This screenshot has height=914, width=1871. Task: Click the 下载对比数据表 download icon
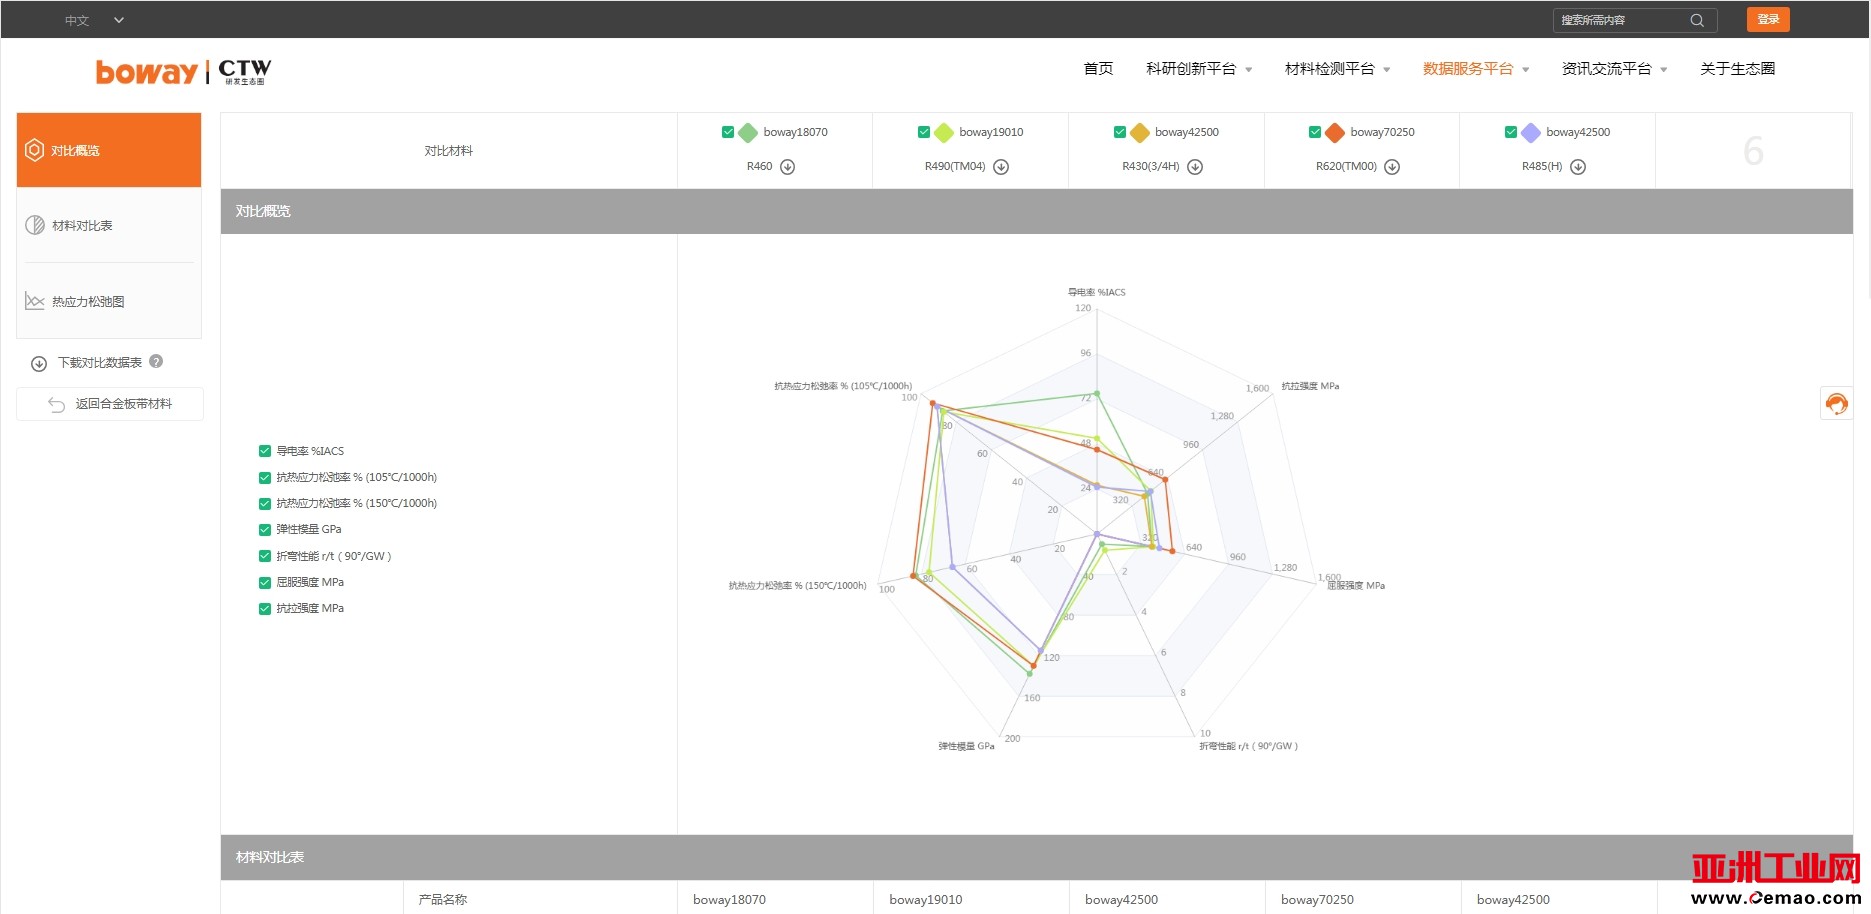tap(39, 364)
